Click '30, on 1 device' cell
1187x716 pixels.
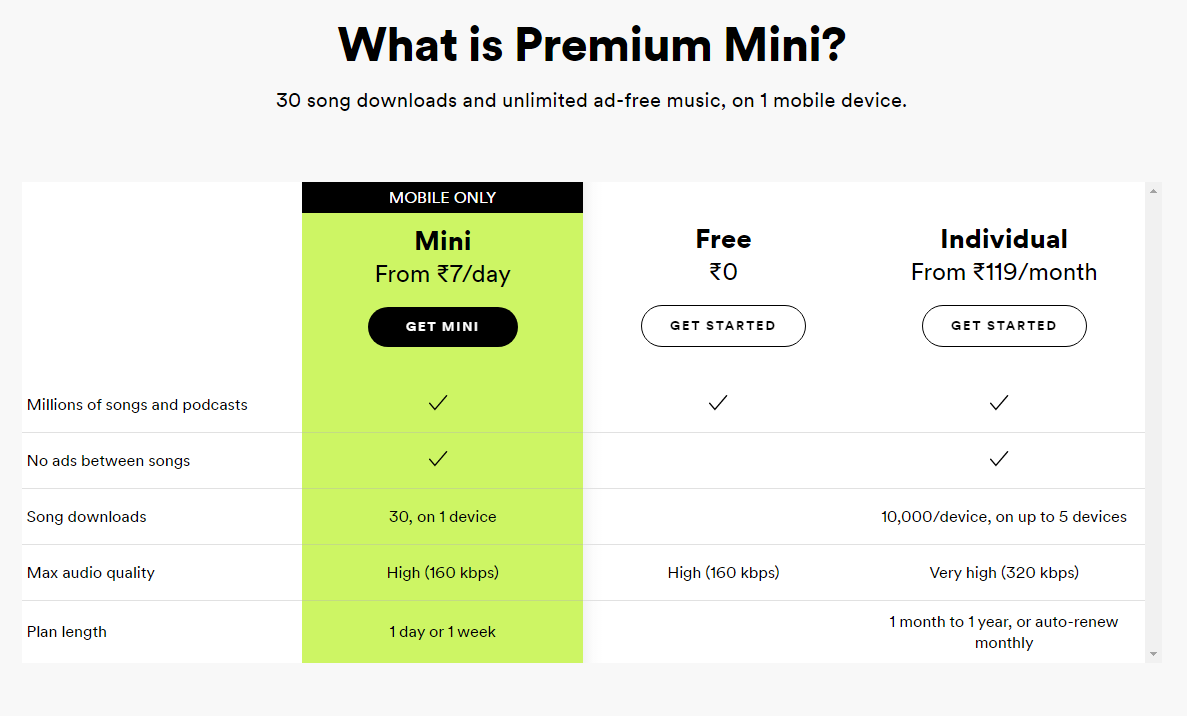tap(443, 517)
